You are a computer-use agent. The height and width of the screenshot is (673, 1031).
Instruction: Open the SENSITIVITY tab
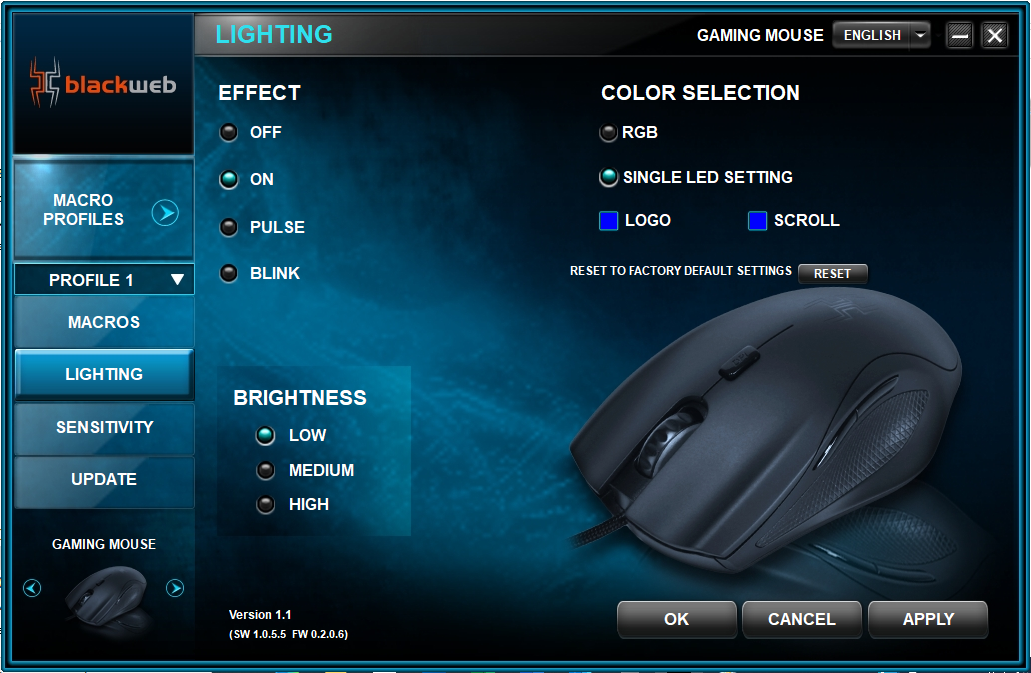(104, 428)
